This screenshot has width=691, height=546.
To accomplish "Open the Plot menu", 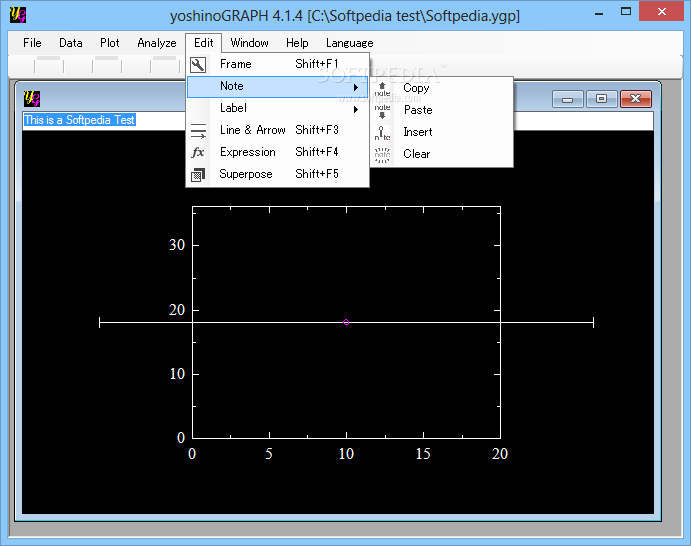I will coord(109,43).
